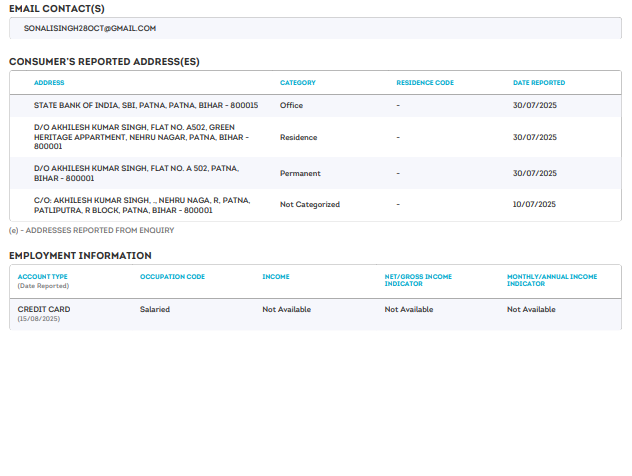Click the OCCUPATION CODE column header

pos(172,276)
